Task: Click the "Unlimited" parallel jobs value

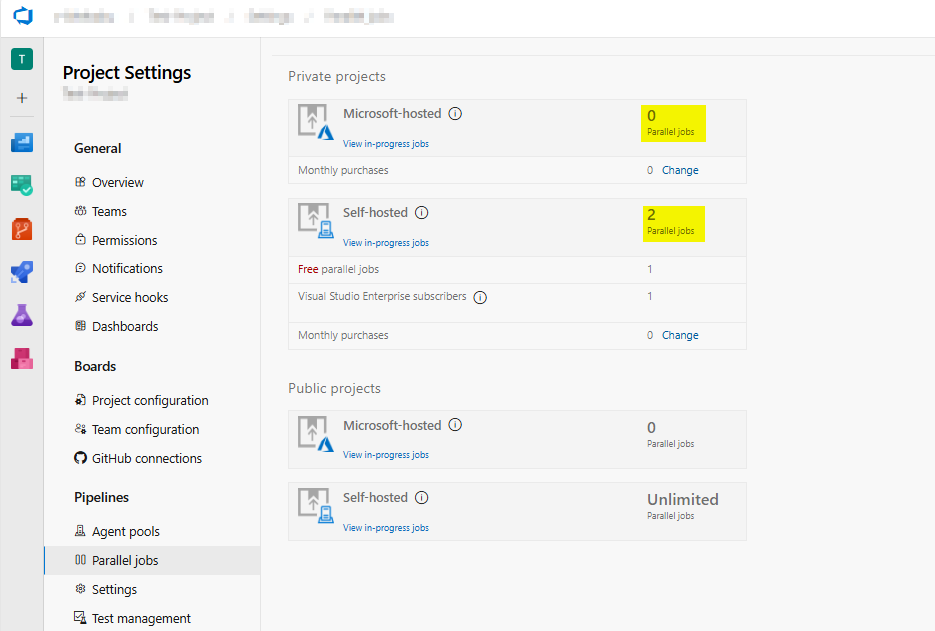Action: 683,499
